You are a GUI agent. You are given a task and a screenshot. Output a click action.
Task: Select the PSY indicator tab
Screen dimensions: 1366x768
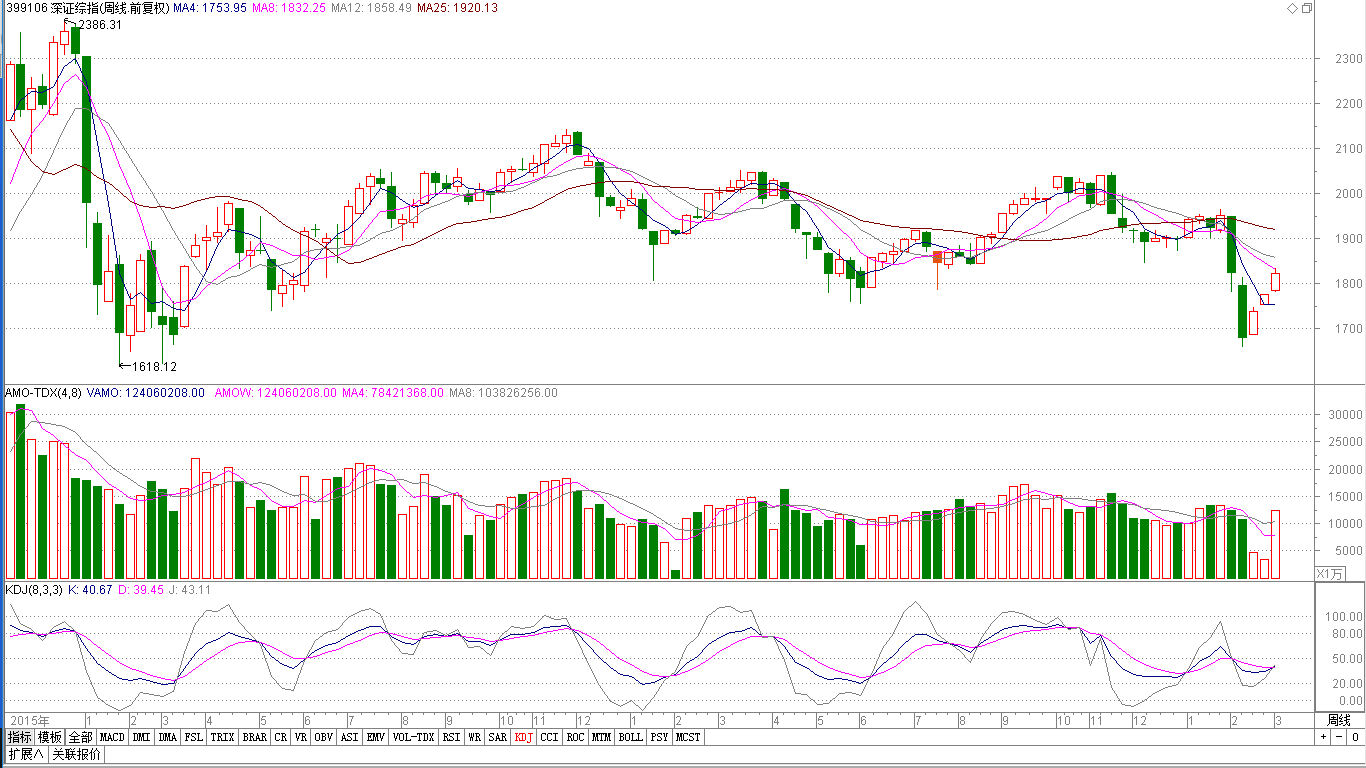pyautogui.click(x=659, y=737)
